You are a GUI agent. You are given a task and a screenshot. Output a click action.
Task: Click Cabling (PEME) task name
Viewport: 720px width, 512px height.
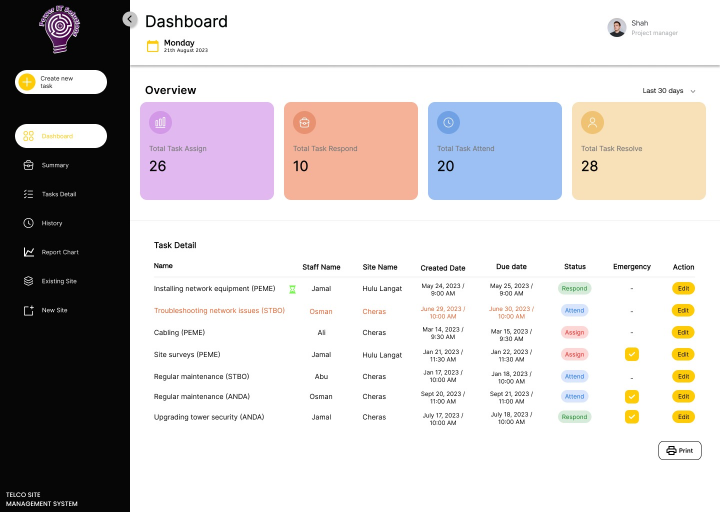pyautogui.click(x=179, y=332)
